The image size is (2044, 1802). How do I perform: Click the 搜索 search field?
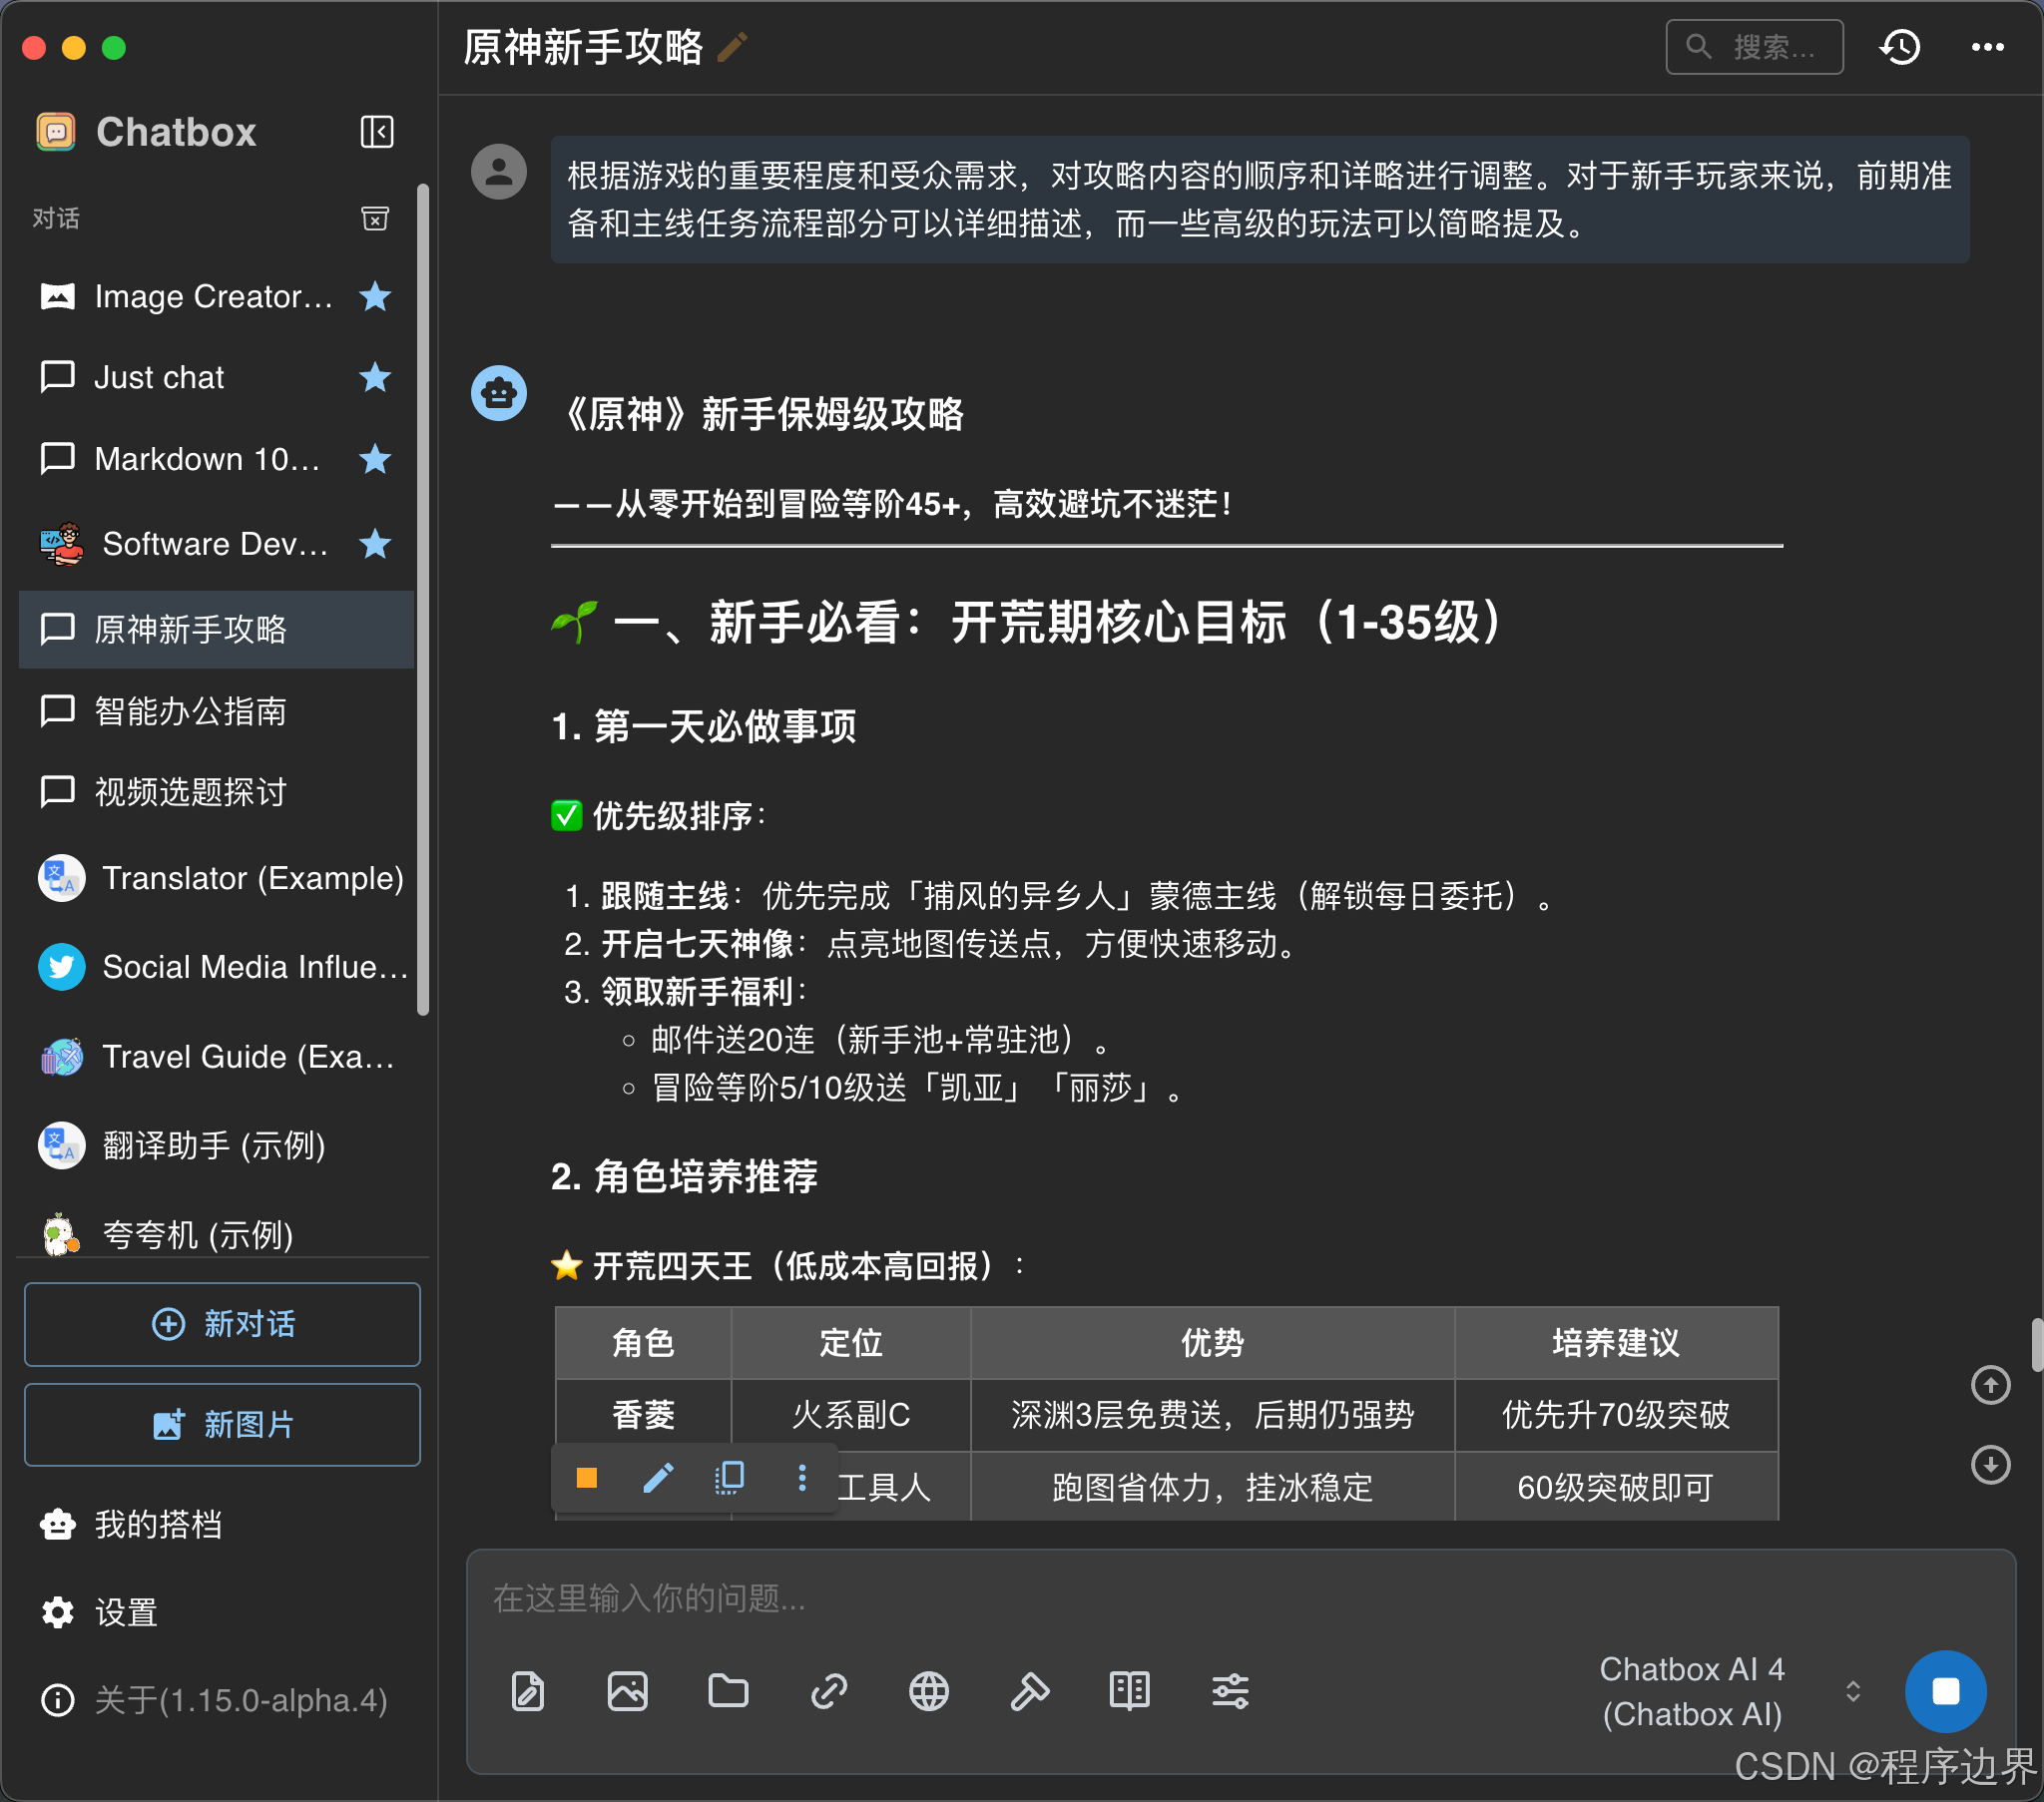(x=1754, y=47)
